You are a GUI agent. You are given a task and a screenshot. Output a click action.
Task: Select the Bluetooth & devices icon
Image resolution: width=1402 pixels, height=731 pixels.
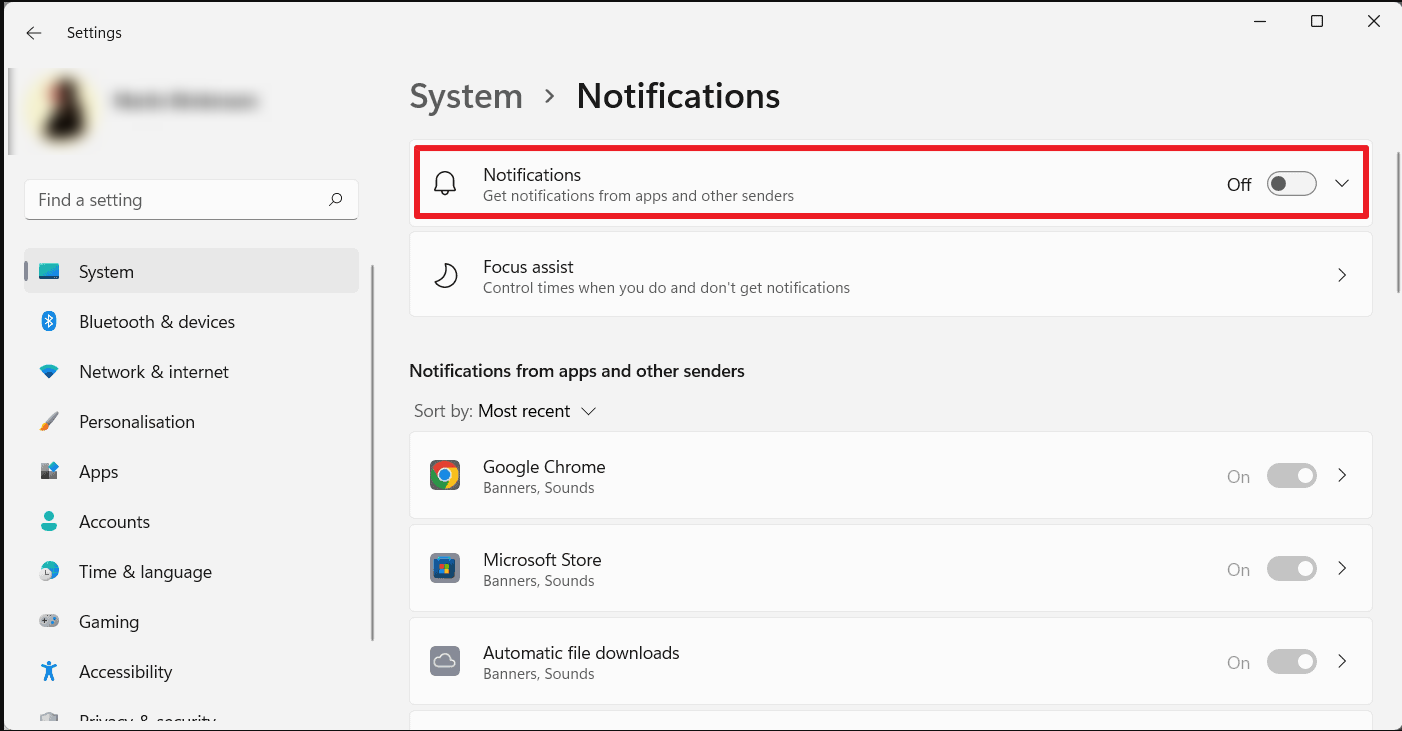(49, 321)
